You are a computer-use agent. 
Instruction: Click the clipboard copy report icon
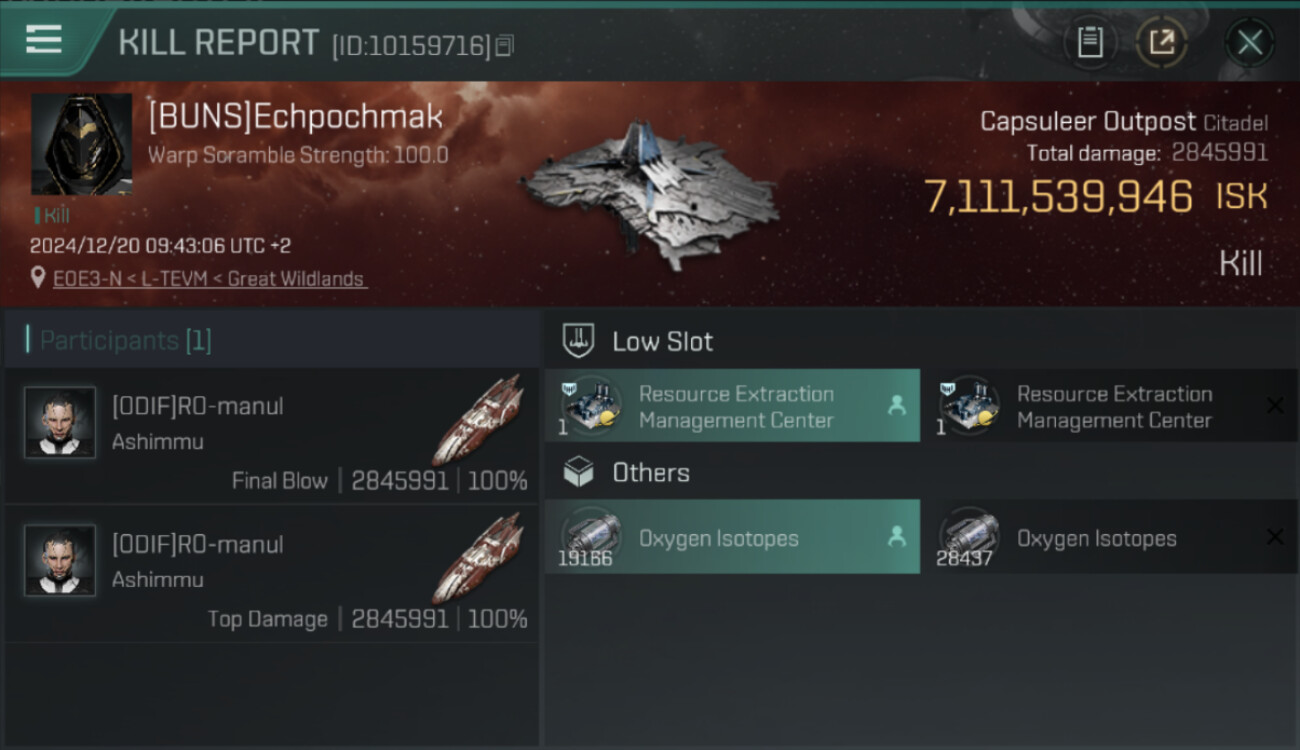click(x=1090, y=42)
